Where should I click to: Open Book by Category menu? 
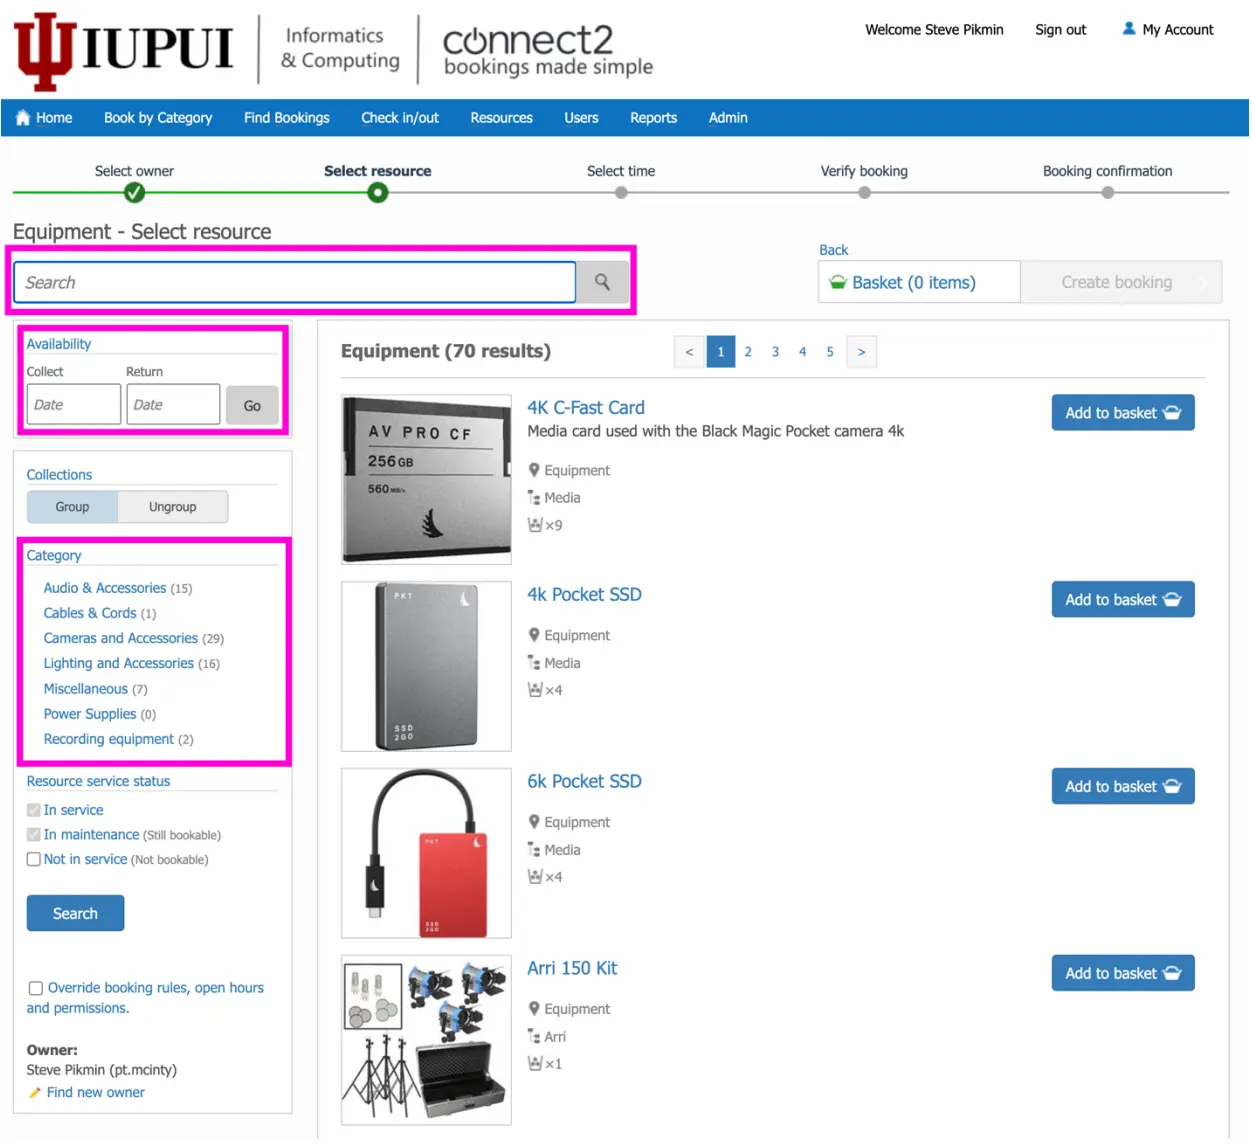[158, 118]
